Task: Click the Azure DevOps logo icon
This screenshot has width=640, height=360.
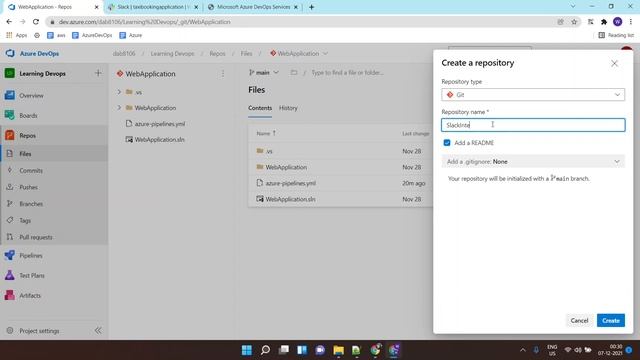Action: (10, 53)
